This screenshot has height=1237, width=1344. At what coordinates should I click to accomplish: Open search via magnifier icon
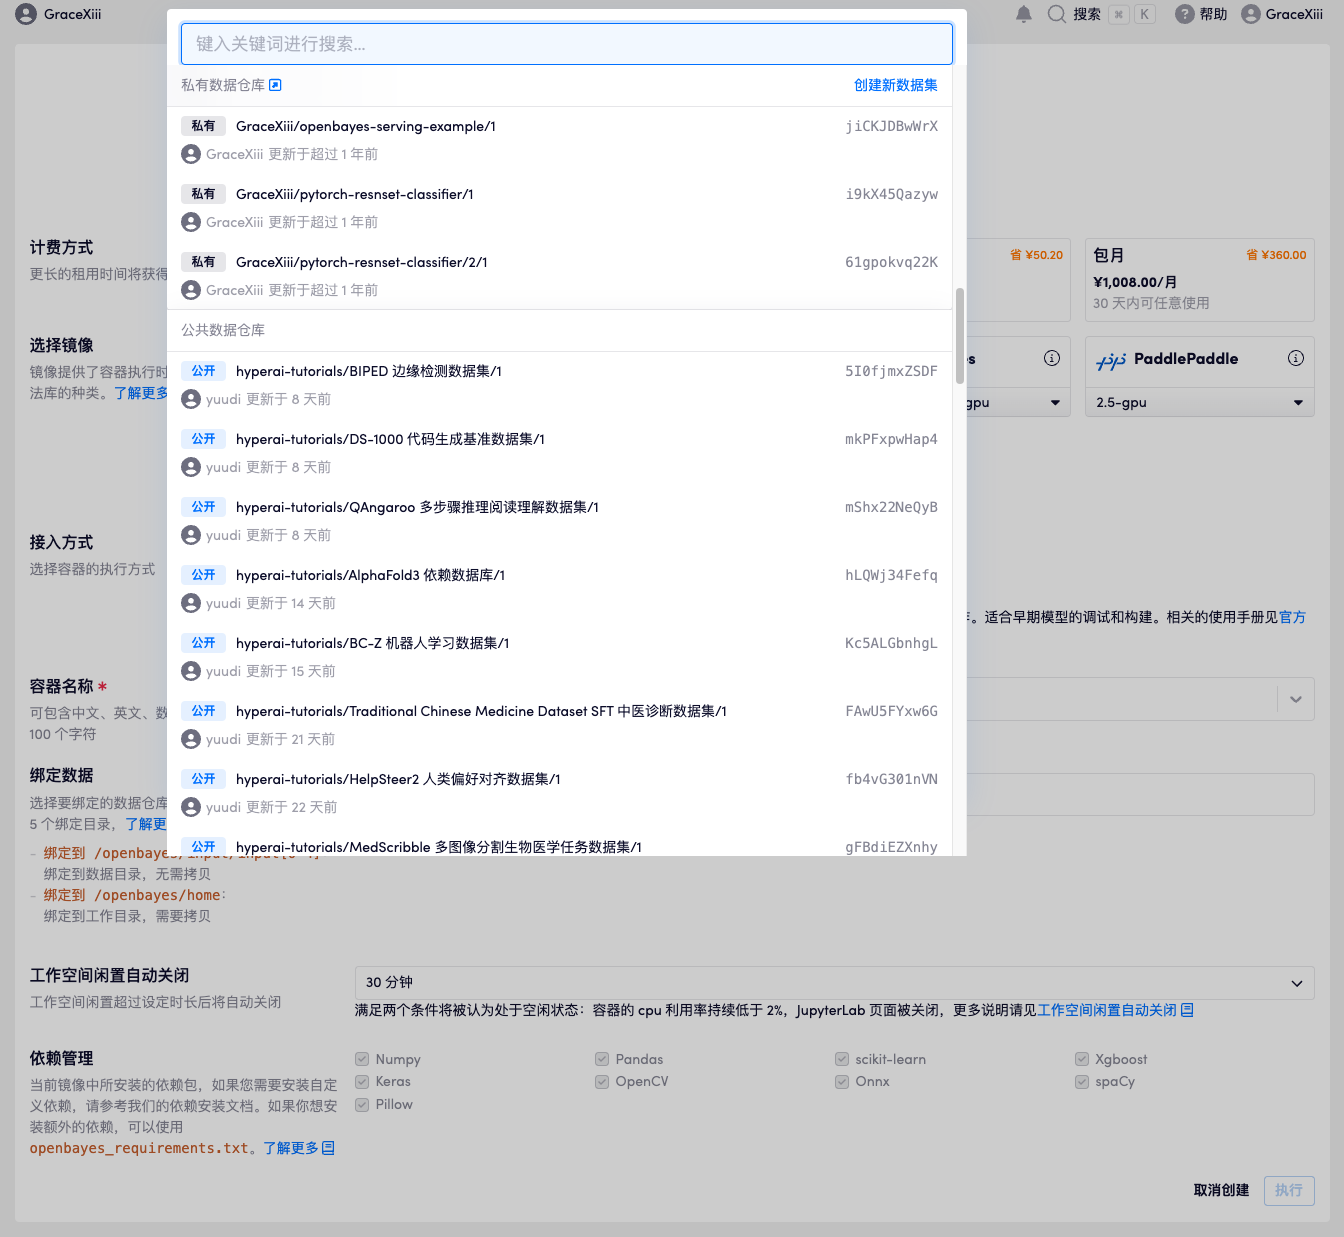click(x=1056, y=14)
